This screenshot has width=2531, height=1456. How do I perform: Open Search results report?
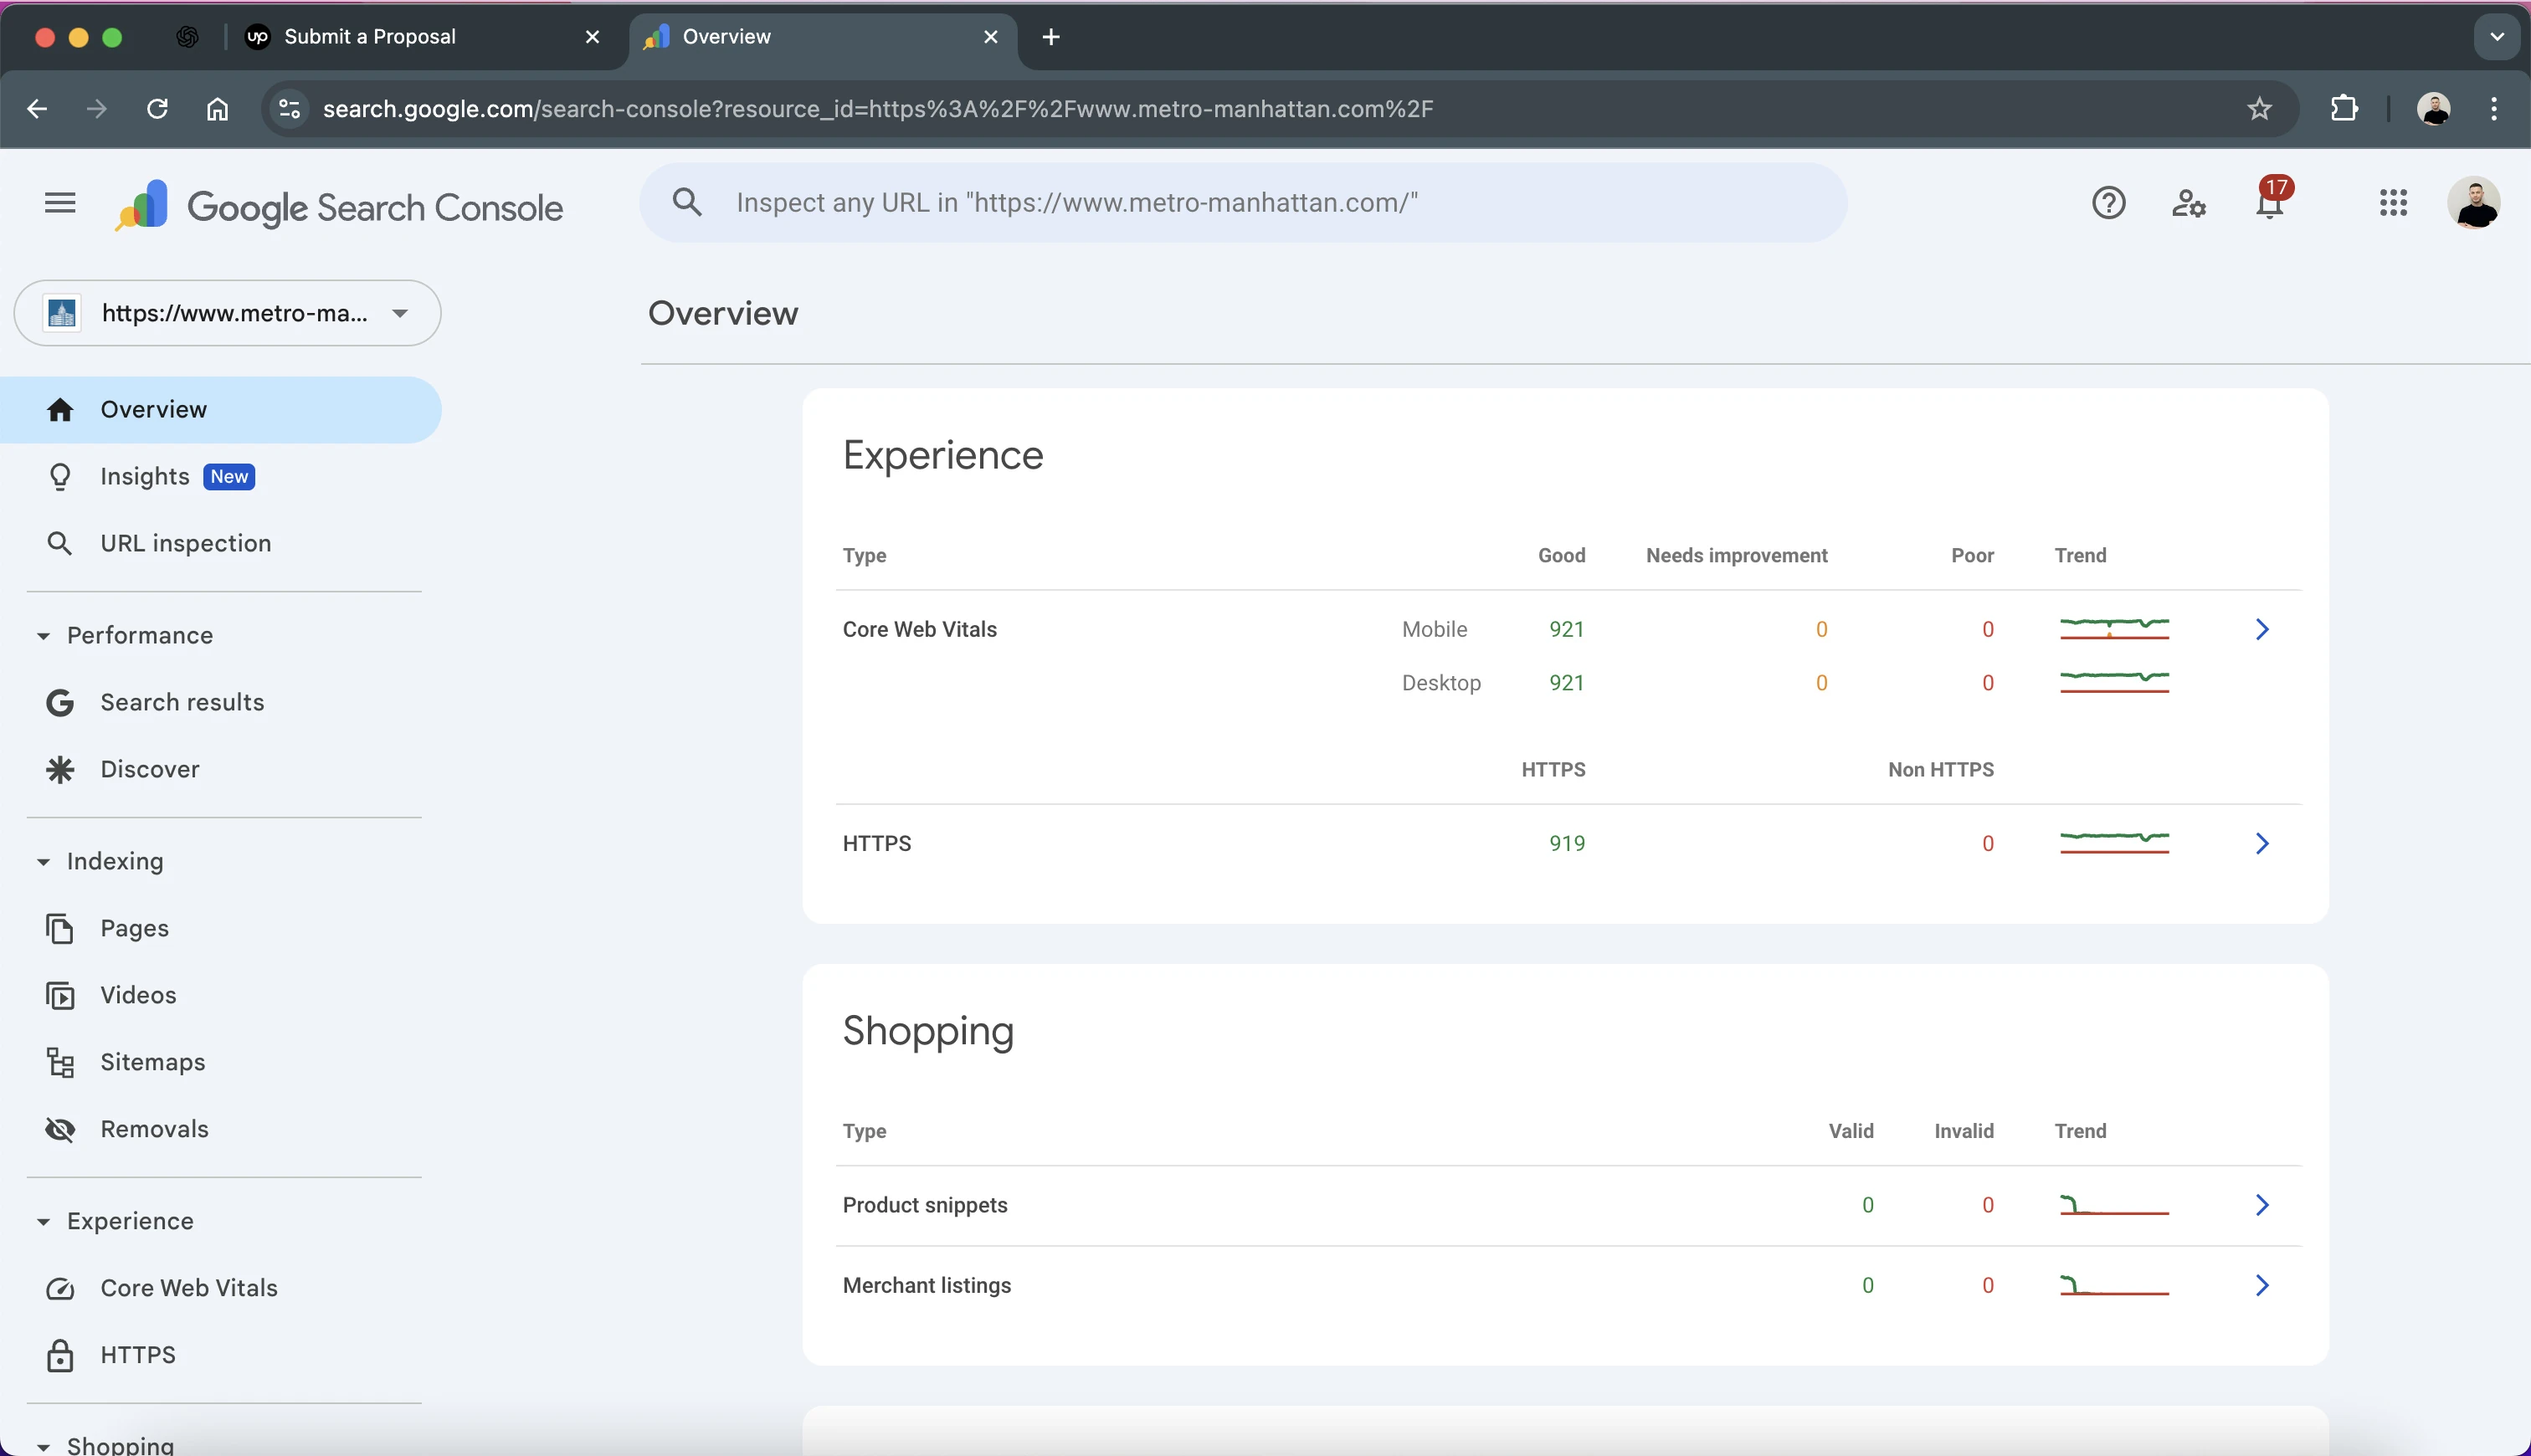220,703
